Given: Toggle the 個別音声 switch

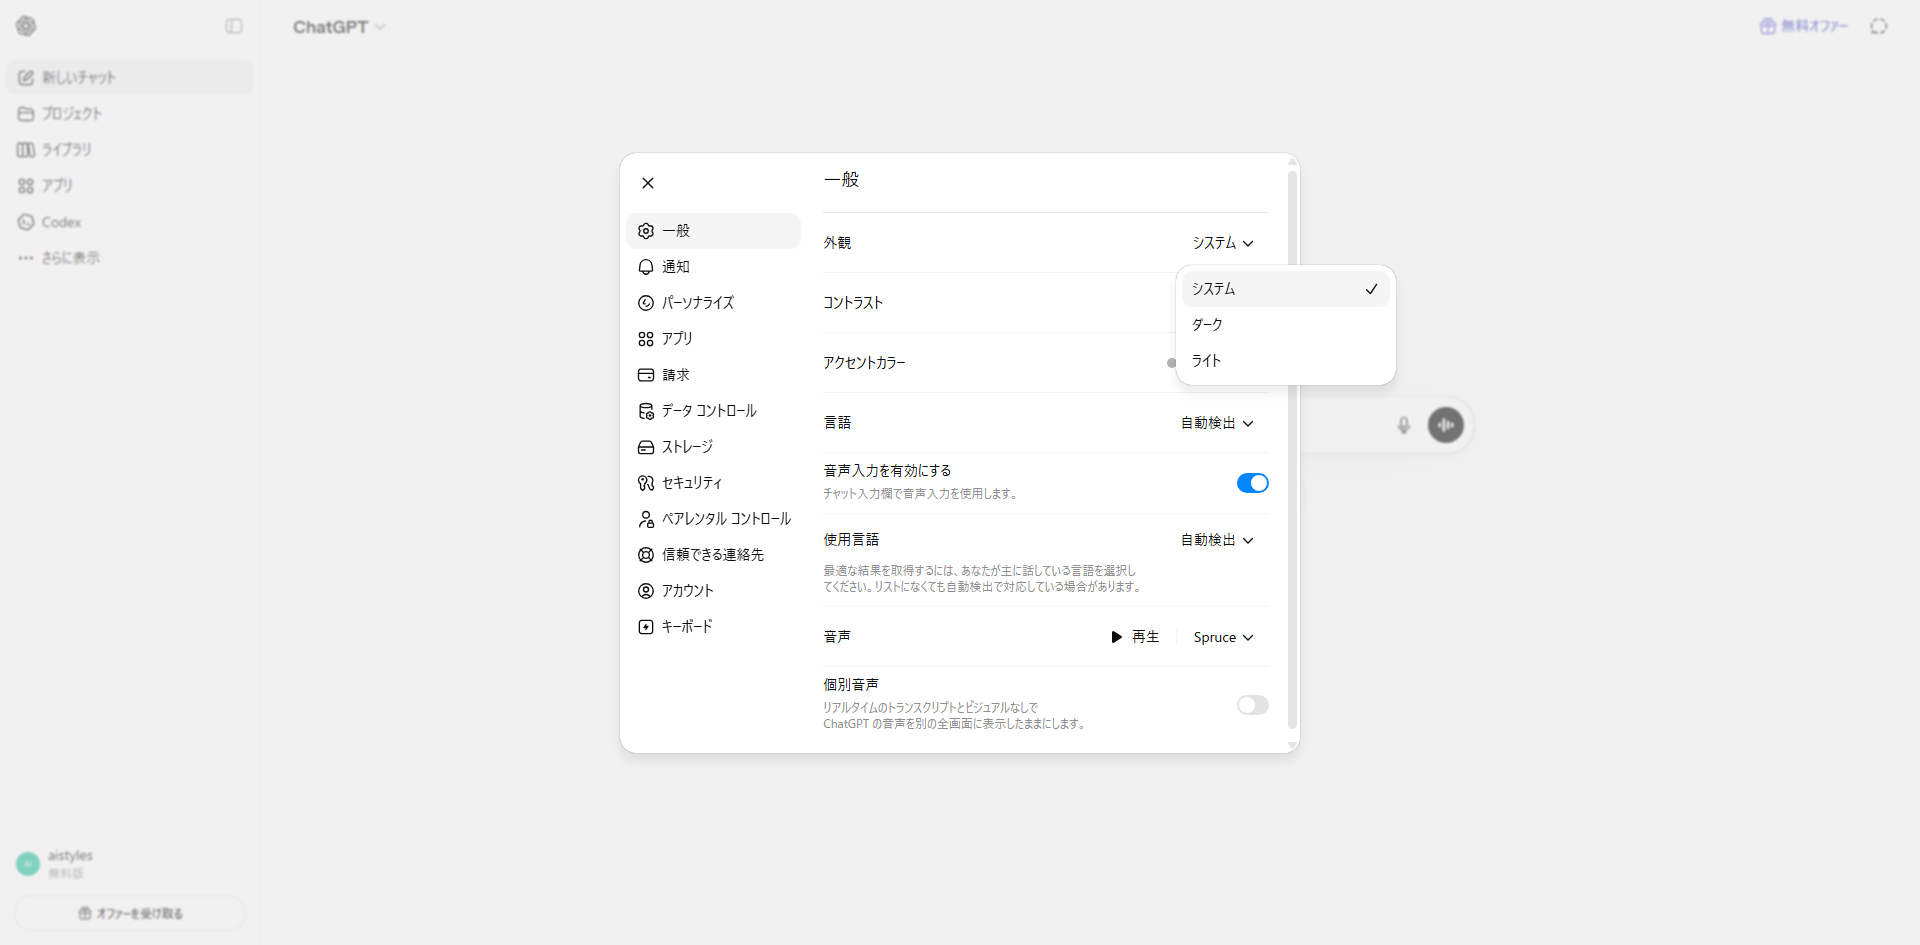Looking at the screenshot, I should pyautogui.click(x=1253, y=705).
